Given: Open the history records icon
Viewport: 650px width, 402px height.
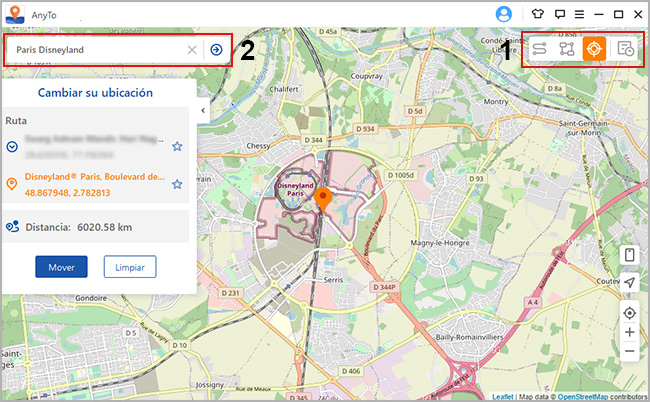Looking at the screenshot, I should pyautogui.click(x=626, y=49).
